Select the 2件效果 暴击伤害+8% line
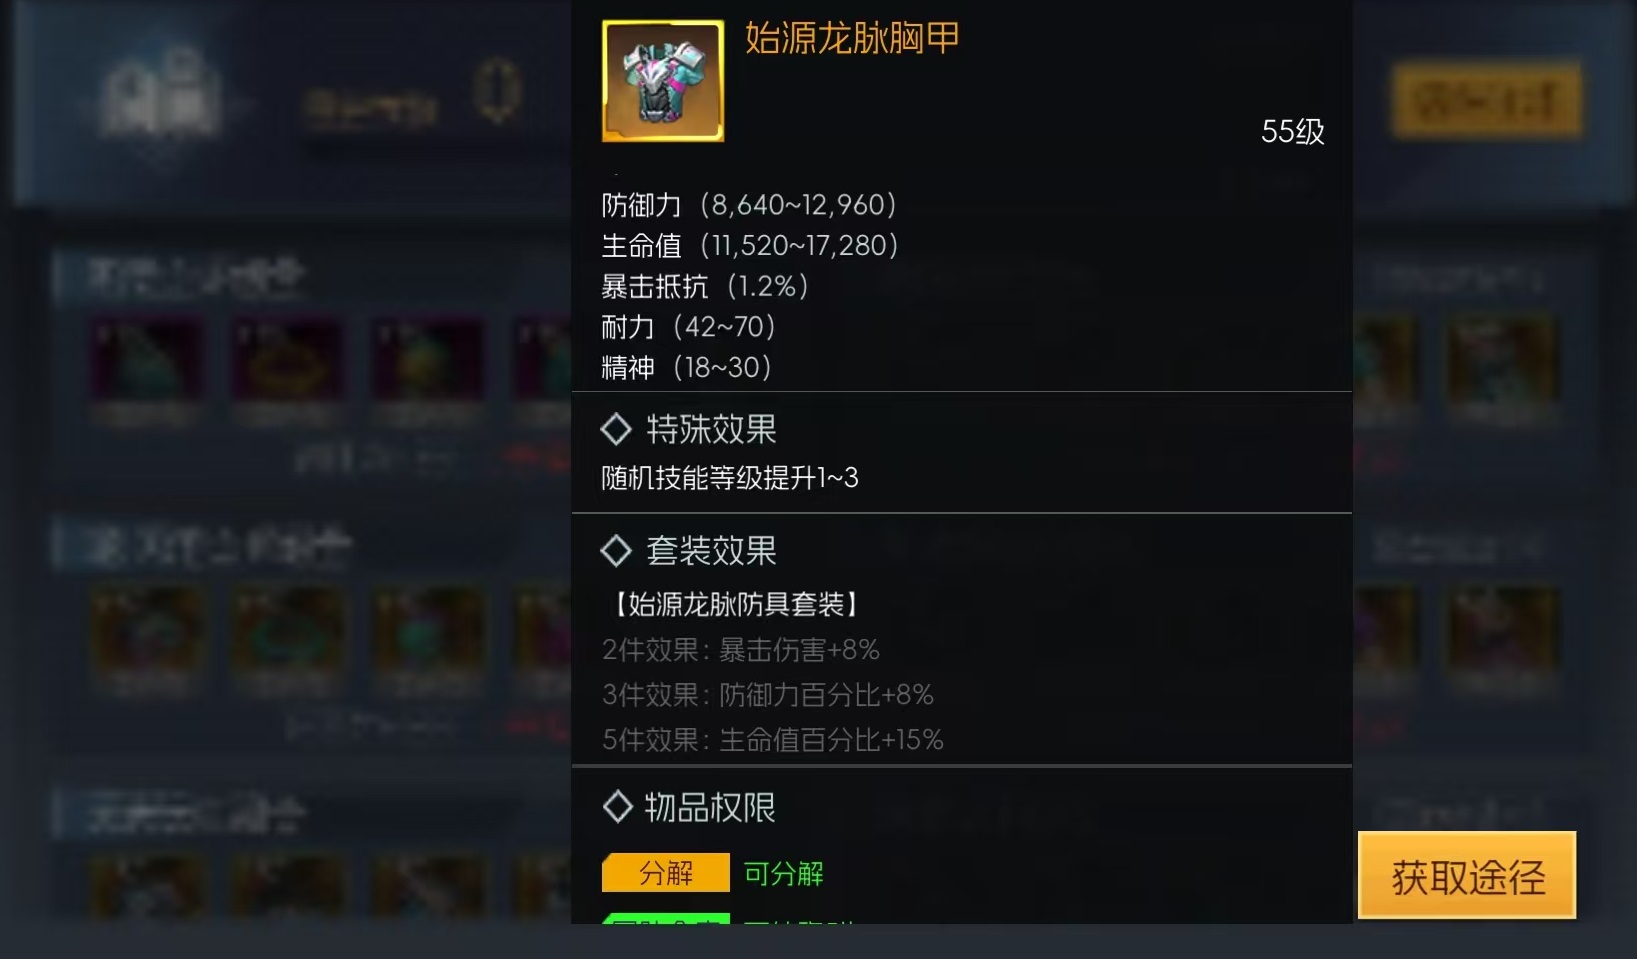The height and width of the screenshot is (959, 1637). pyautogui.click(x=741, y=650)
